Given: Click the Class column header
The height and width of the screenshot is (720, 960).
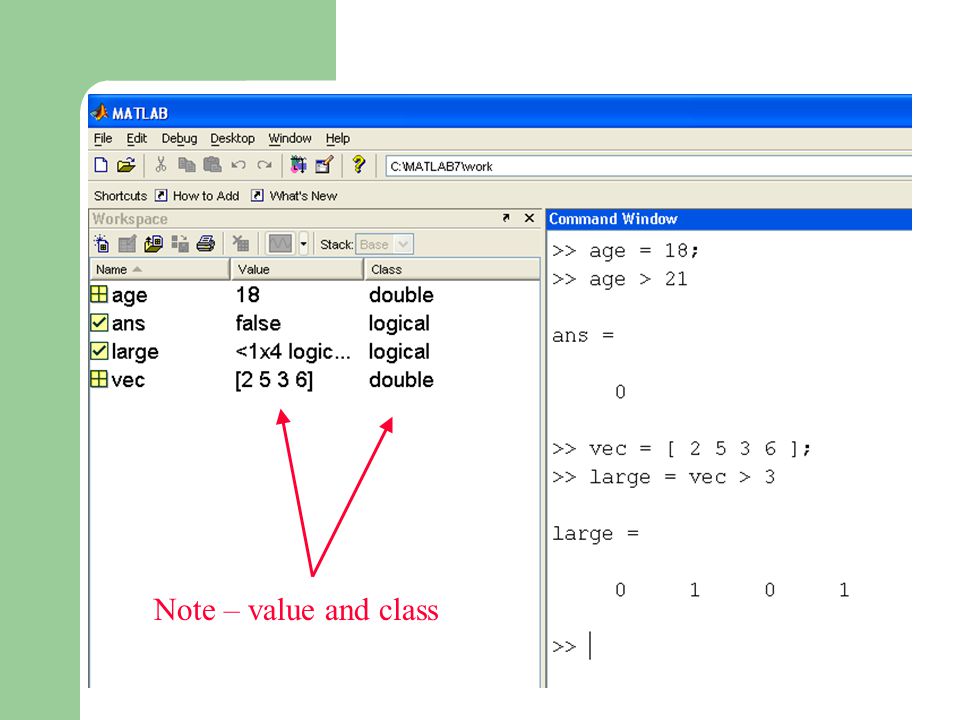Looking at the screenshot, I should [452, 269].
